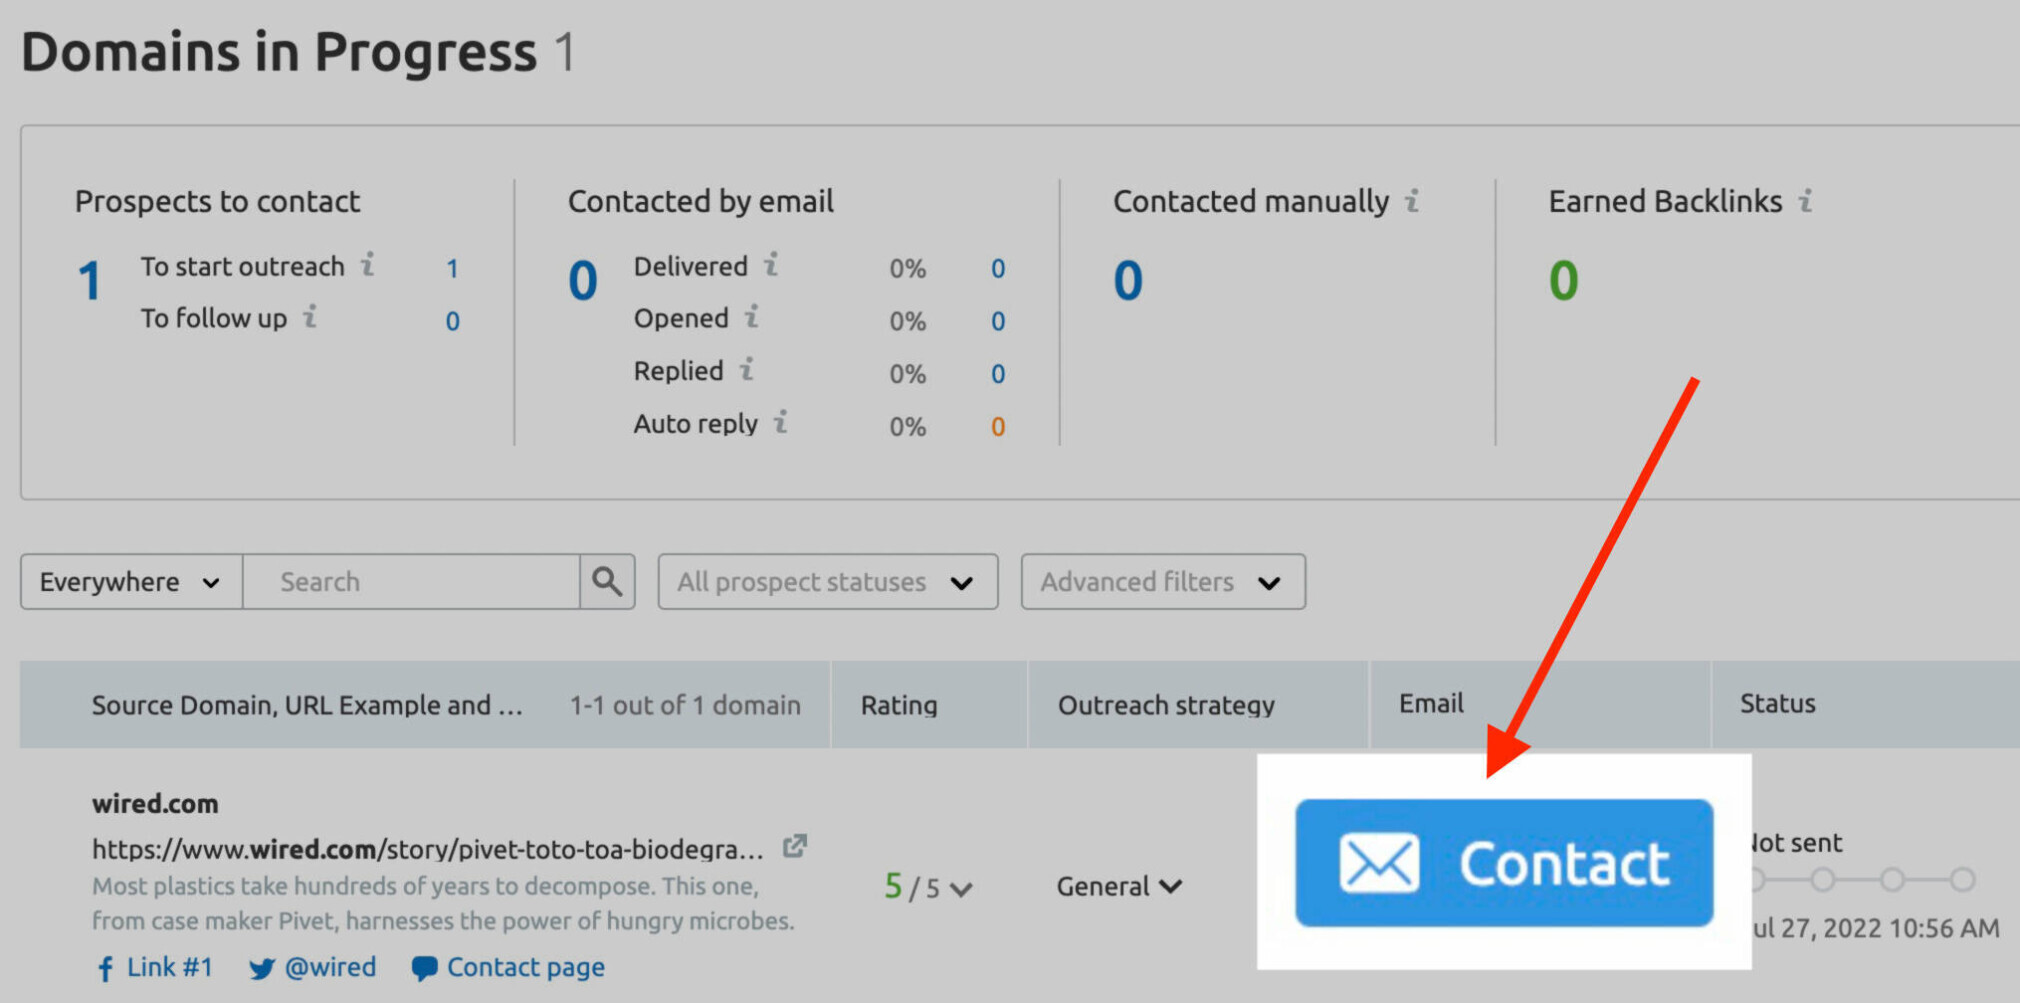Open All prospect statuses dropdown
2020x1003 pixels.
point(827,581)
